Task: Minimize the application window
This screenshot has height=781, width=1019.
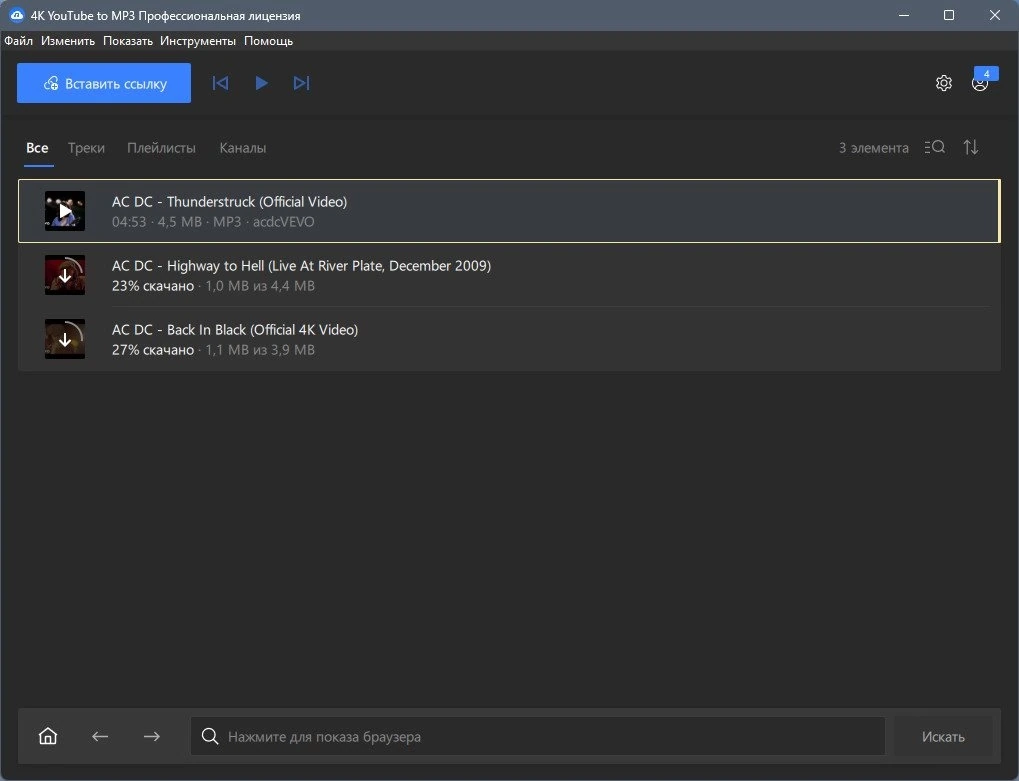Action: (904, 15)
